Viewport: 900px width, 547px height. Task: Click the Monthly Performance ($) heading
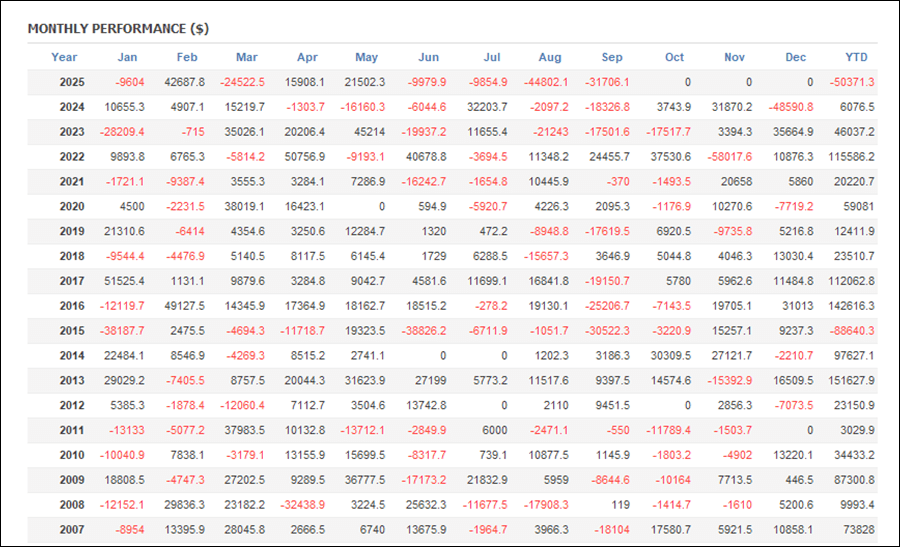(118, 28)
